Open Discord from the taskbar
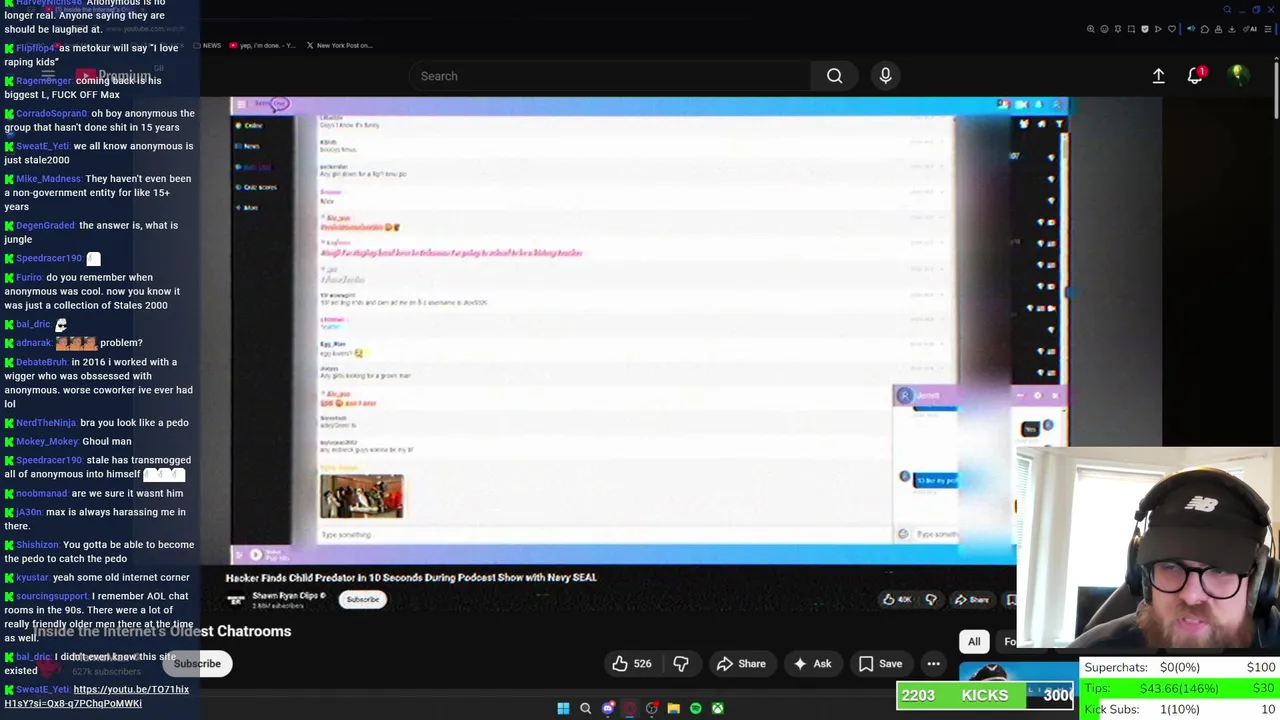Screen dimensions: 1280x720 tap(608, 708)
